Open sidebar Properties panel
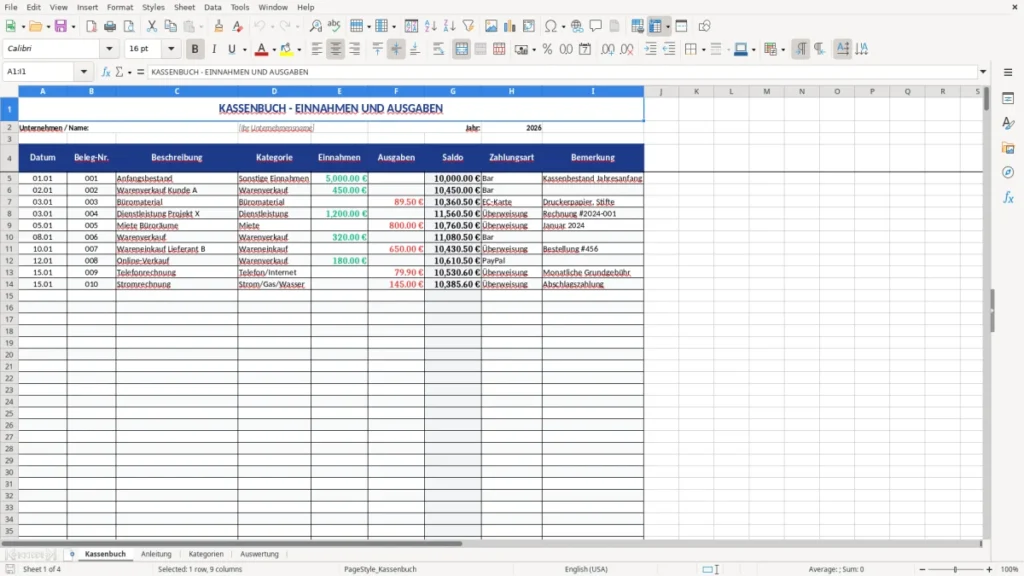 point(1008,99)
